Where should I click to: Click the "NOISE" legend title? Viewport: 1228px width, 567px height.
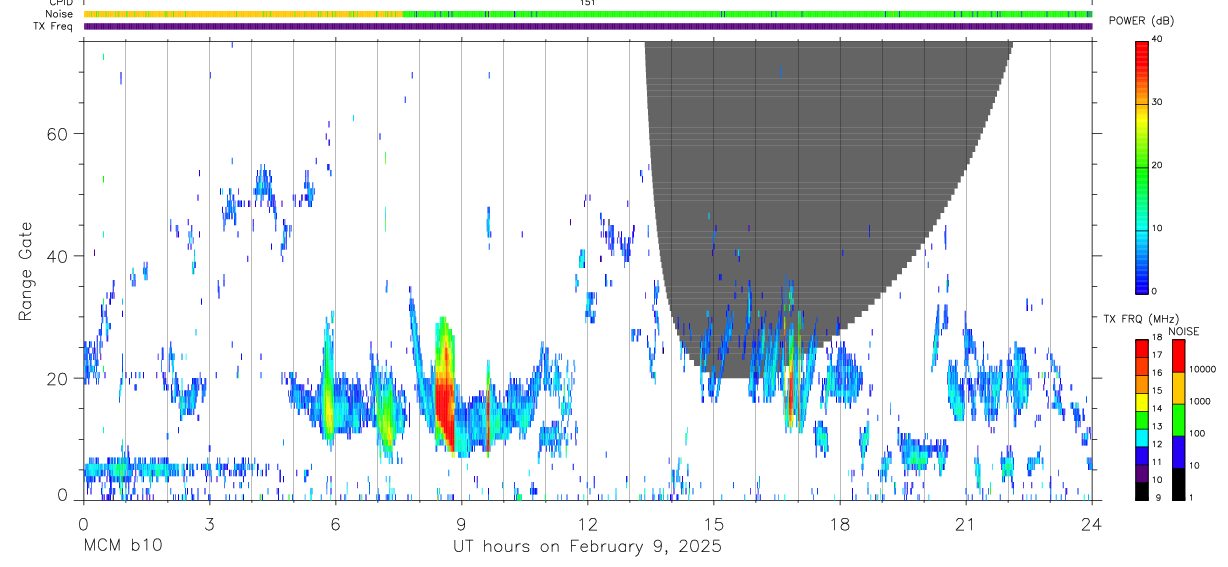1183,332
